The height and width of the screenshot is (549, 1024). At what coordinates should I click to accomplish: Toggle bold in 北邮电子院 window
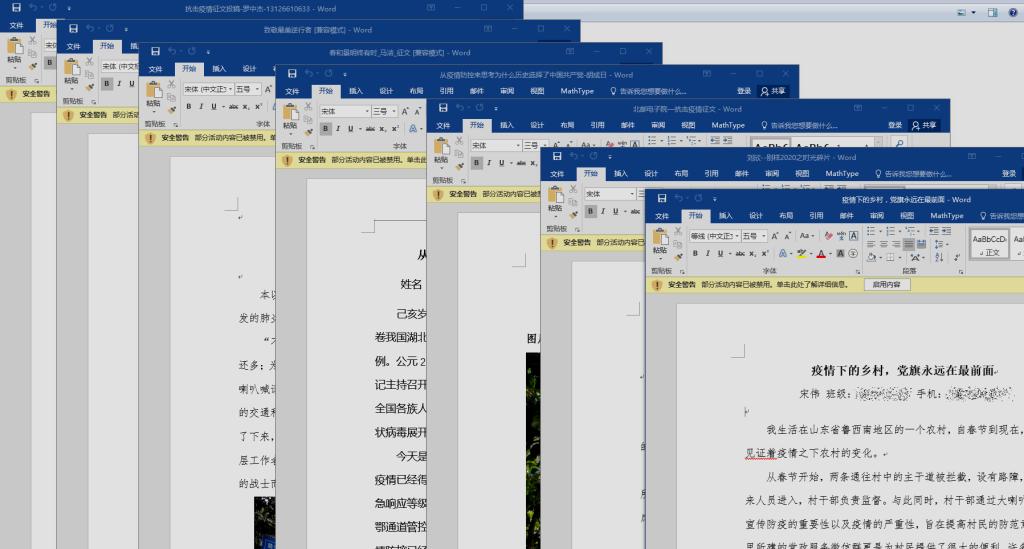(x=477, y=163)
